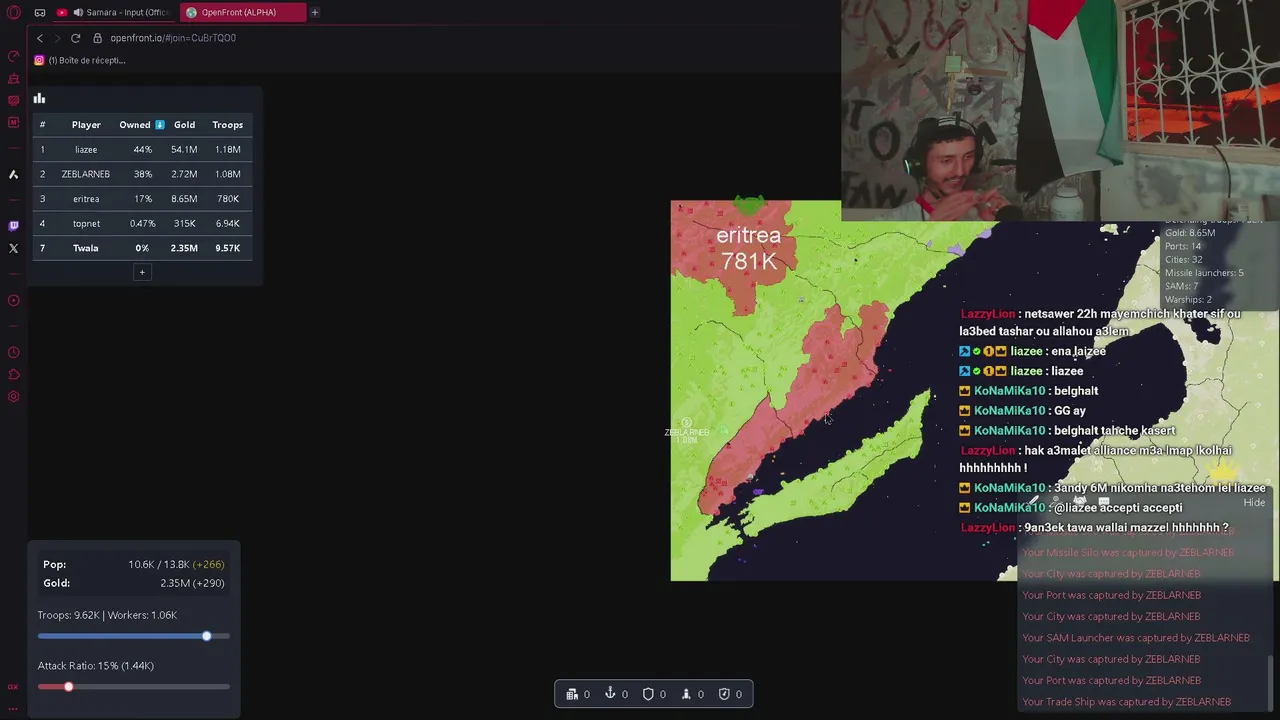Click the Pop: 10.6K / 13.8K value
The height and width of the screenshot is (720, 1280).
(176, 564)
